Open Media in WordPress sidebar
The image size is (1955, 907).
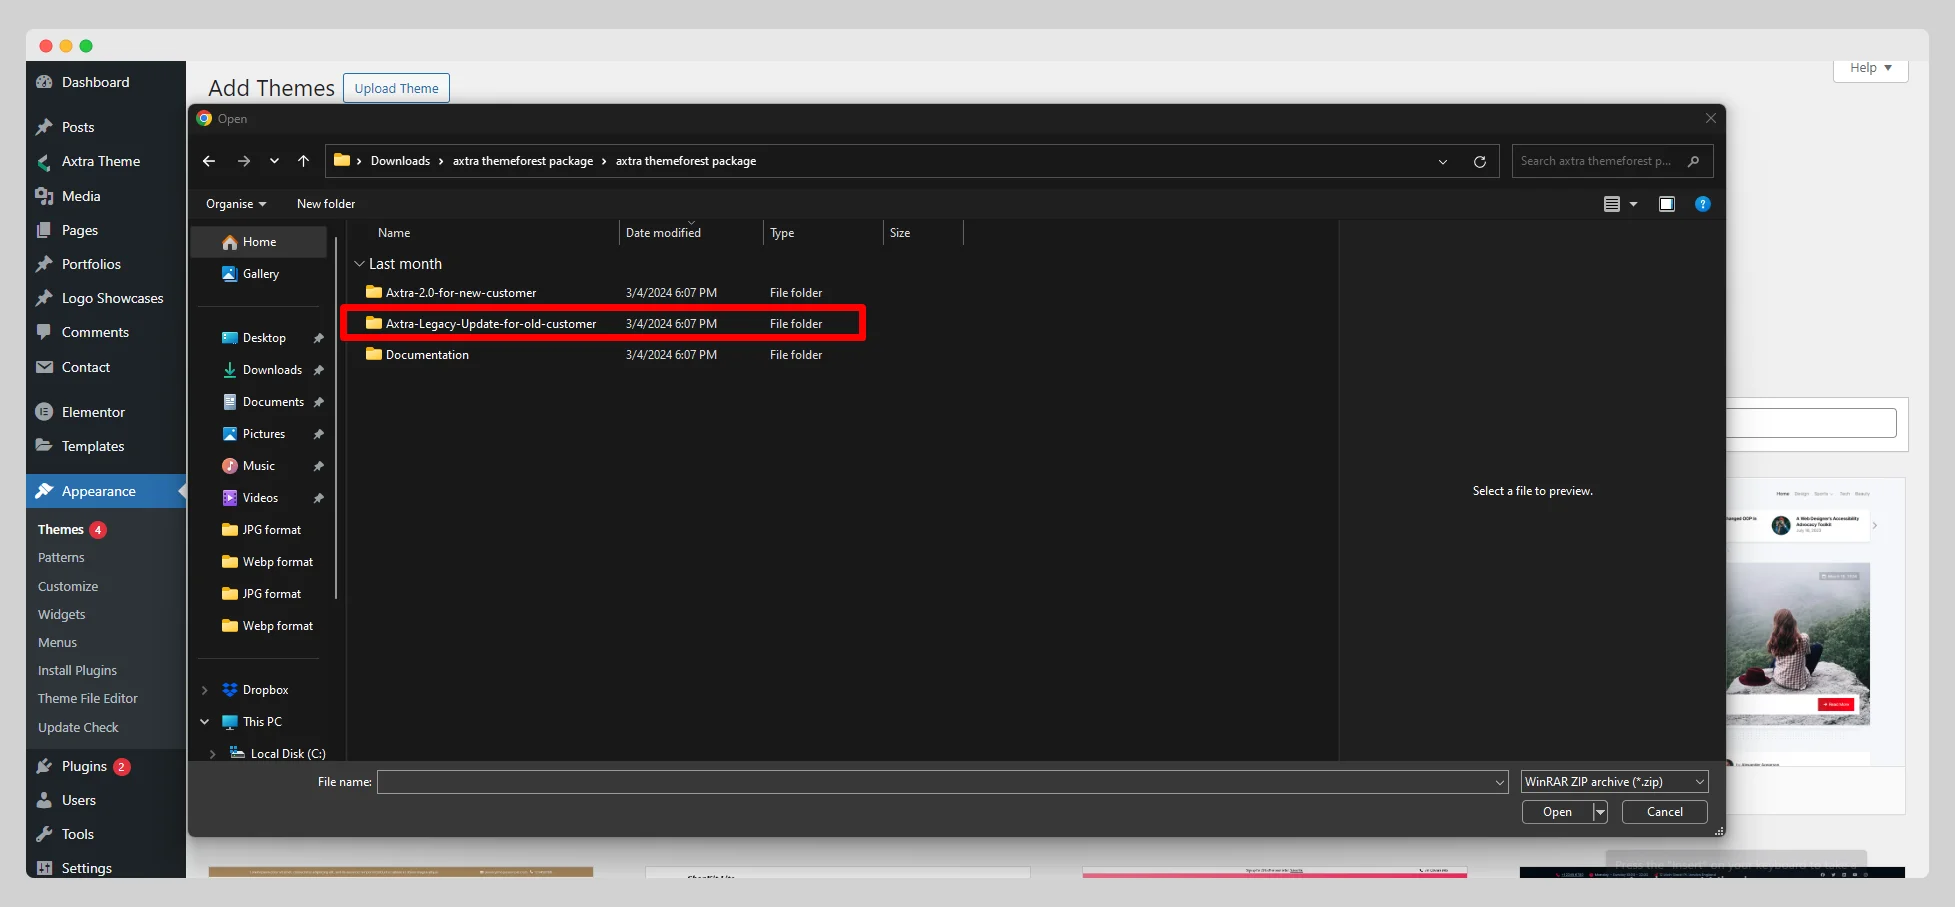coord(81,196)
